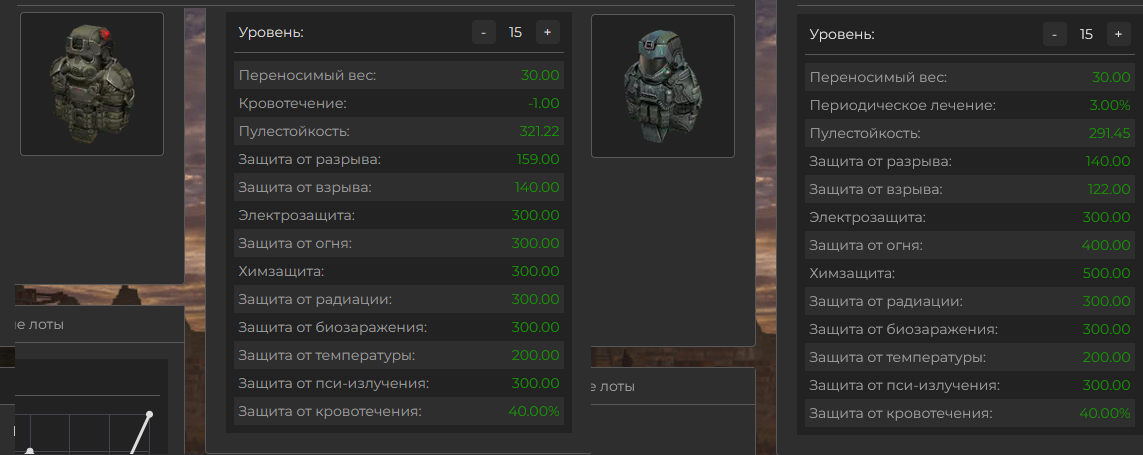Increase level in the left stats panel
This screenshot has width=1143, height=455.
click(x=547, y=32)
